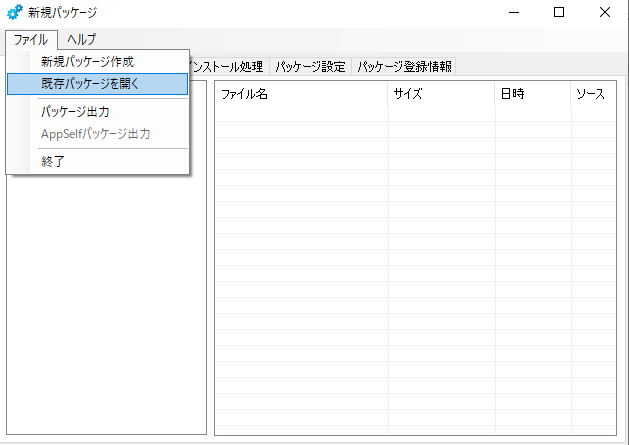
Task: Sort by the サイズ column header
Action: tap(441, 94)
